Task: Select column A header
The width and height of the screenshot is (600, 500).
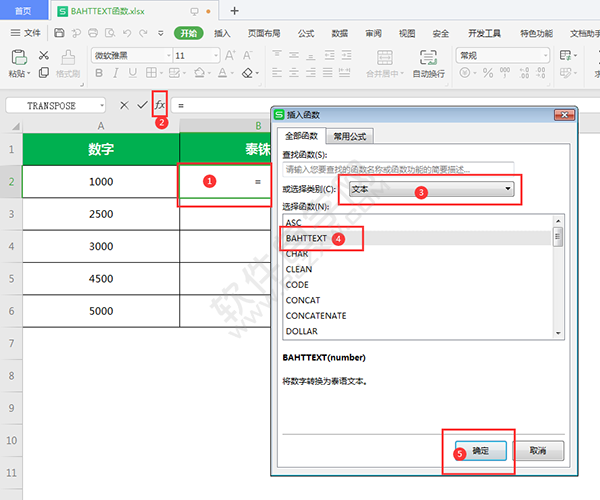Action: (101, 126)
